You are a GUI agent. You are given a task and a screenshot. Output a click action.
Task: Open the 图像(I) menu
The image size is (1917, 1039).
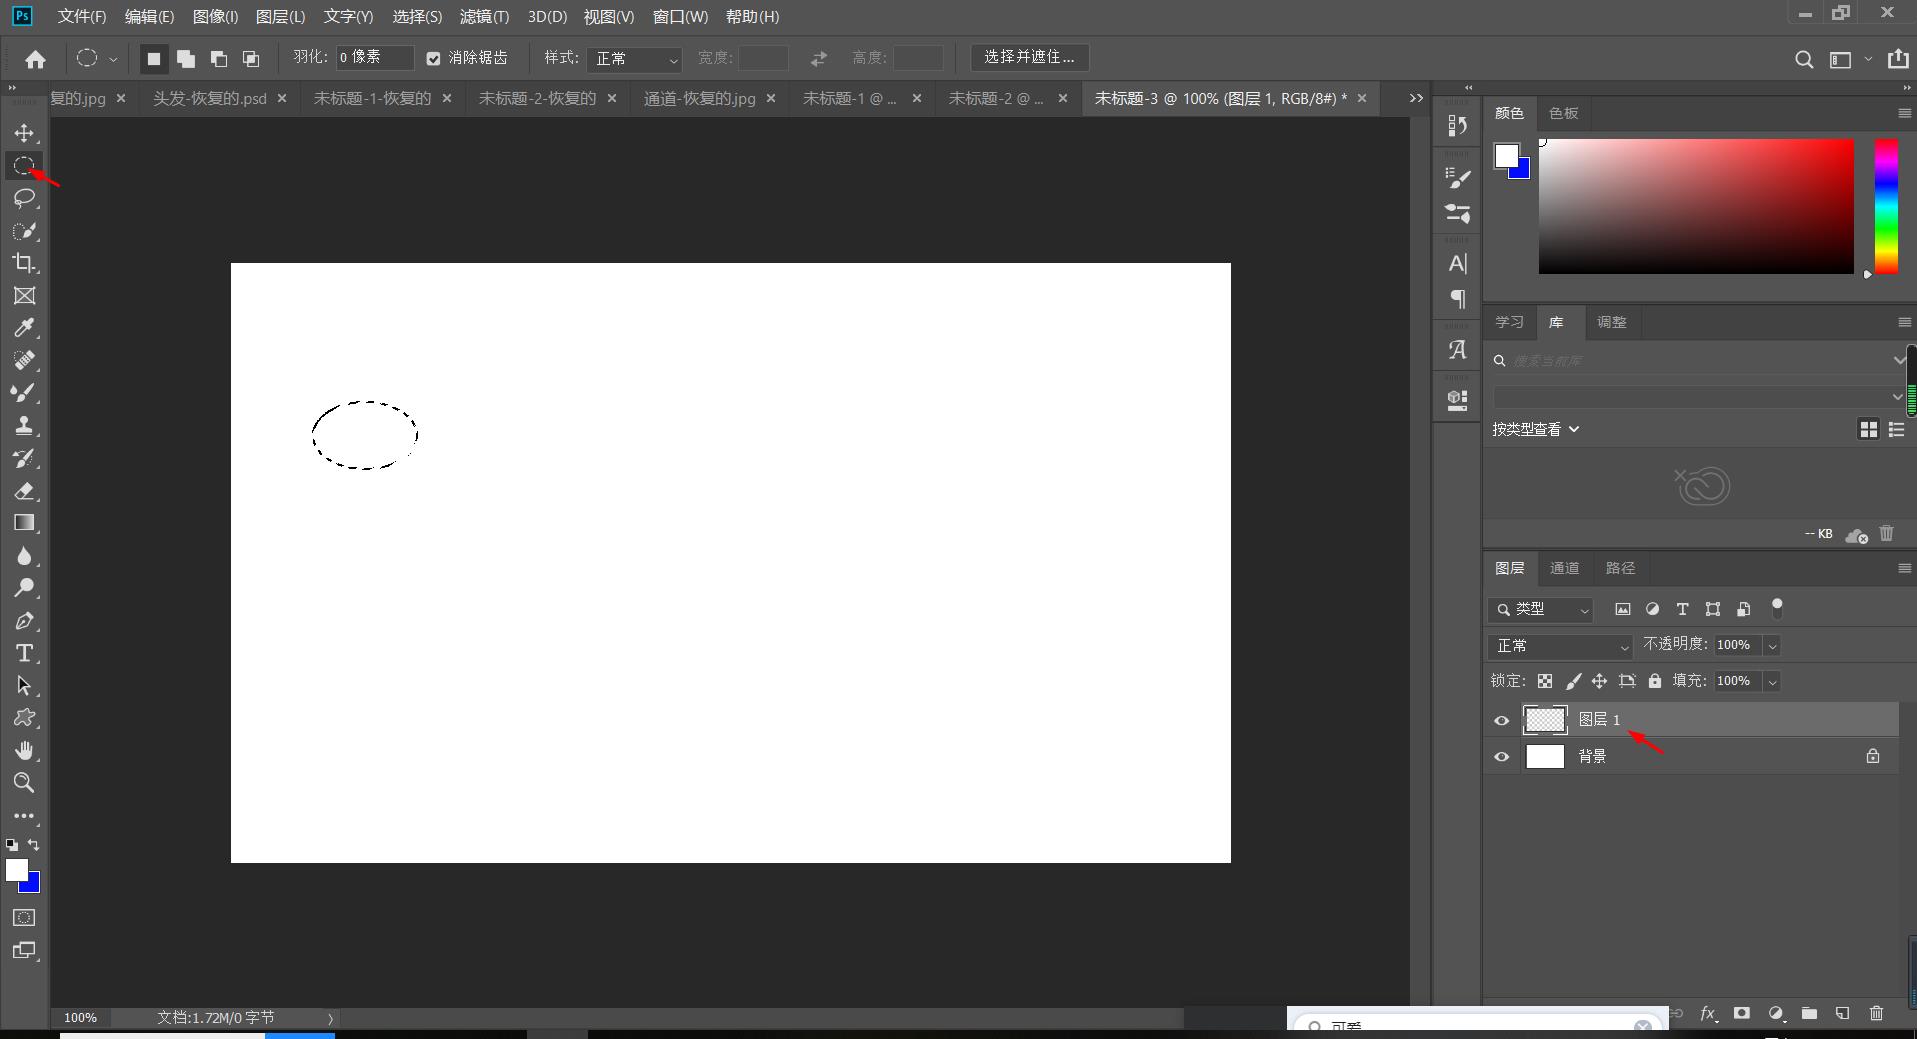[x=215, y=16]
